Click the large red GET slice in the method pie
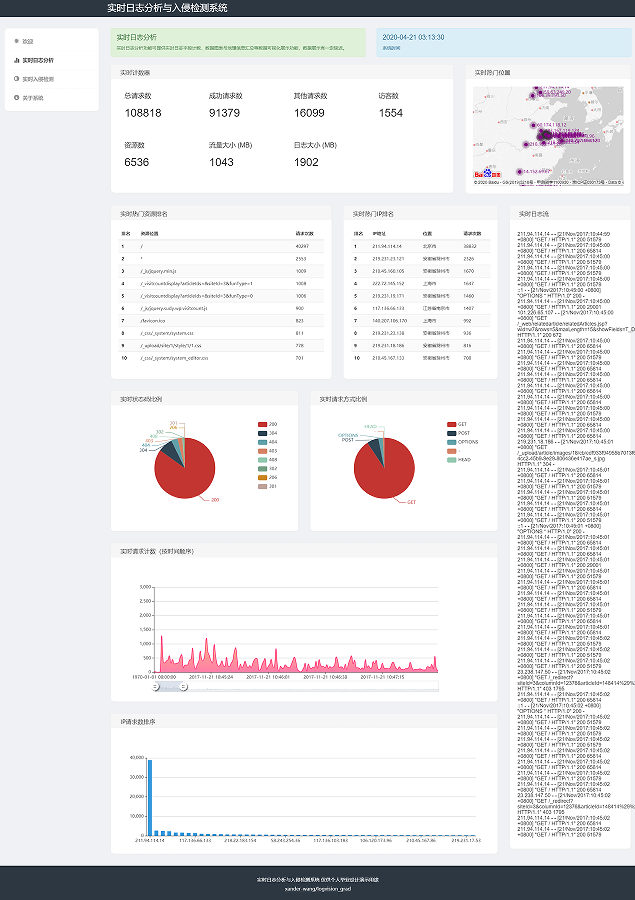This screenshot has height=900, width=635. 386,476
